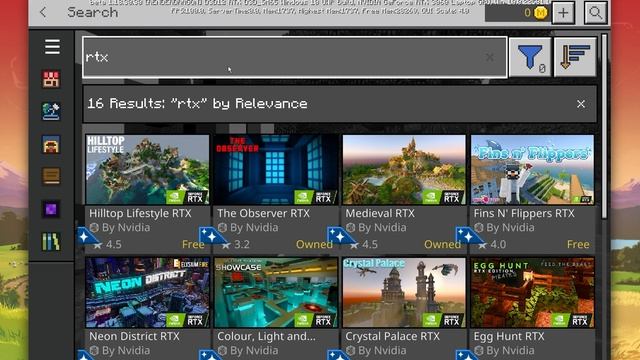The image size is (640, 360).
Task: Open the purple block category icon
Action: (51, 209)
